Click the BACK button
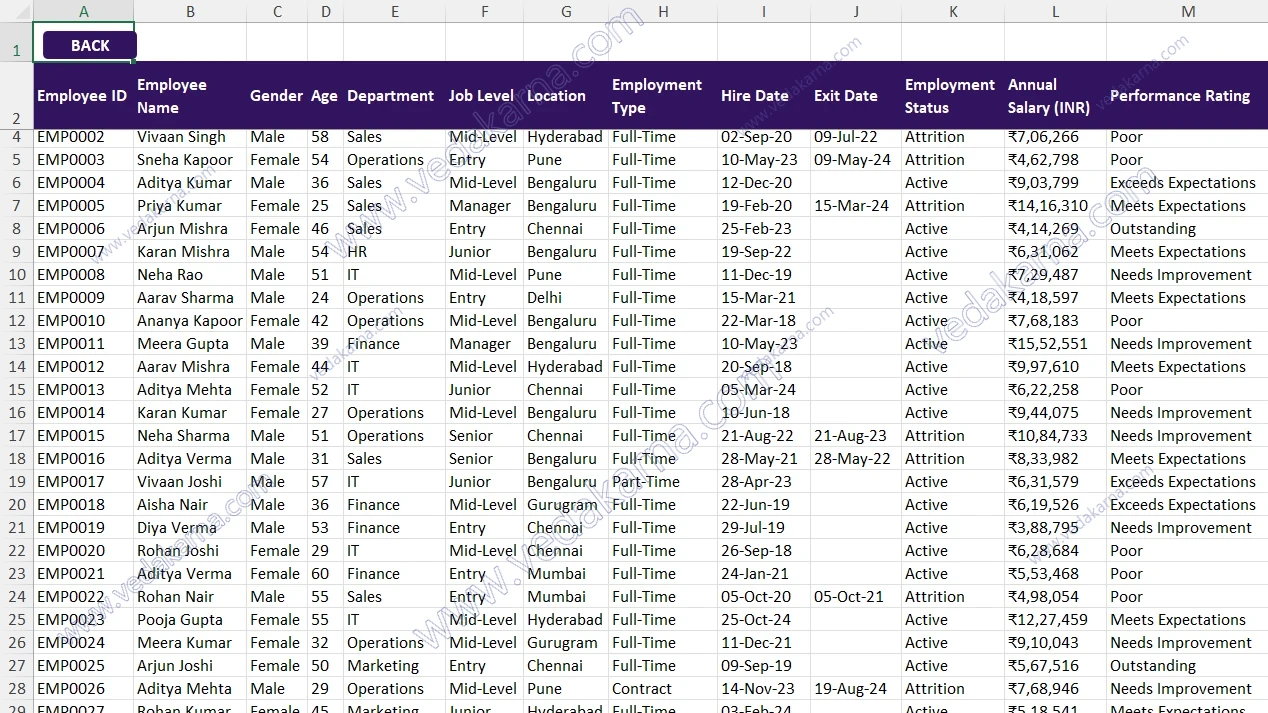The height and width of the screenshot is (713, 1268). tap(90, 45)
